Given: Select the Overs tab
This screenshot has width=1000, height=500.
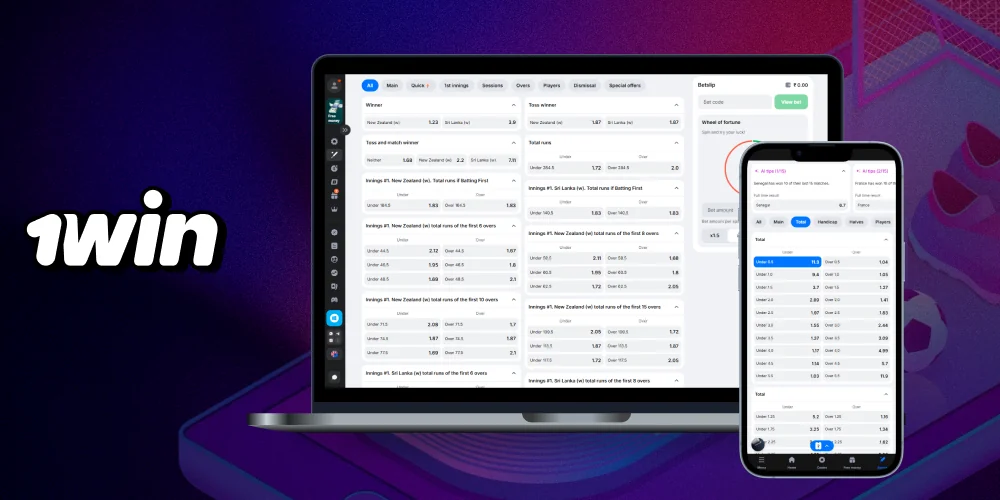Looking at the screenshot, I should tap(523, 85).
